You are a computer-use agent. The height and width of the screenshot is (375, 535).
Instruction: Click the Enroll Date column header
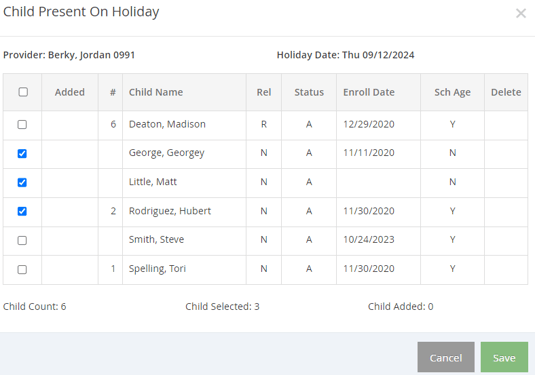[368, 92]
